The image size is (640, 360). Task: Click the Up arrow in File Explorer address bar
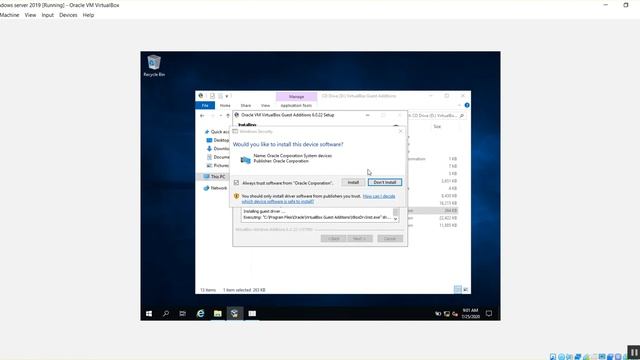(x=228, y=116)
